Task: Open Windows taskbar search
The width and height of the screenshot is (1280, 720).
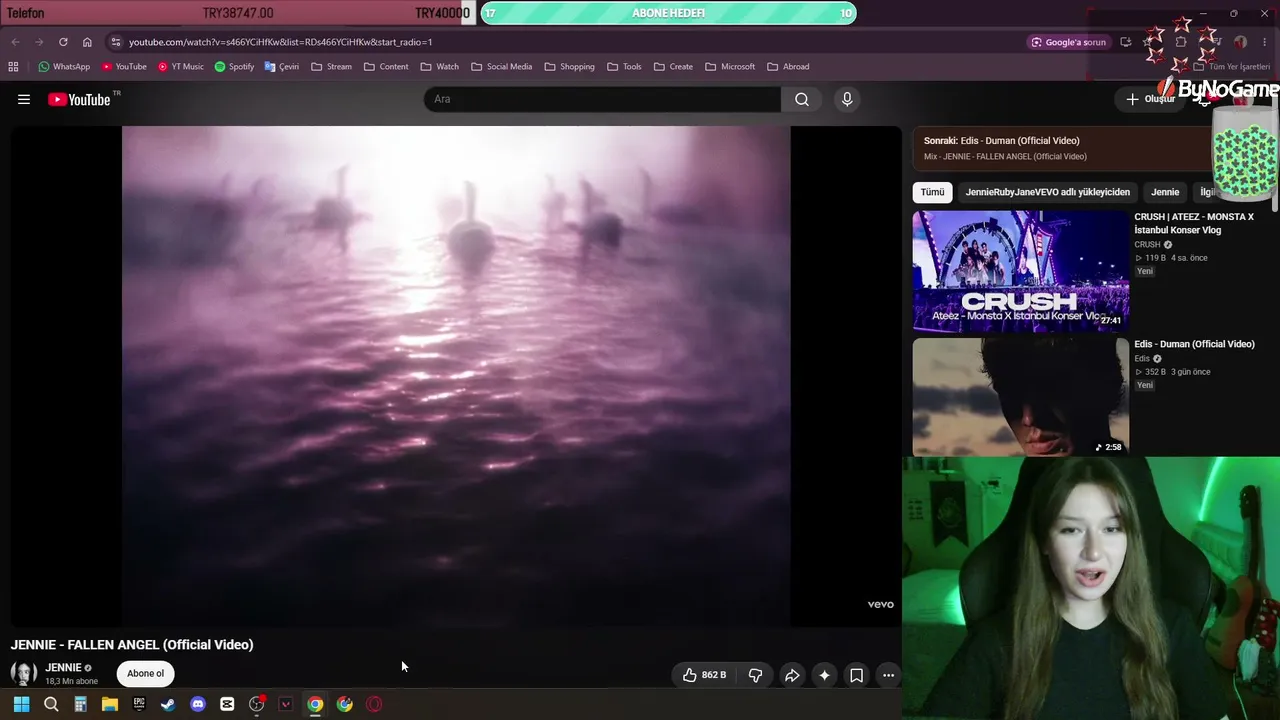Action: click(x=51, y=704)
